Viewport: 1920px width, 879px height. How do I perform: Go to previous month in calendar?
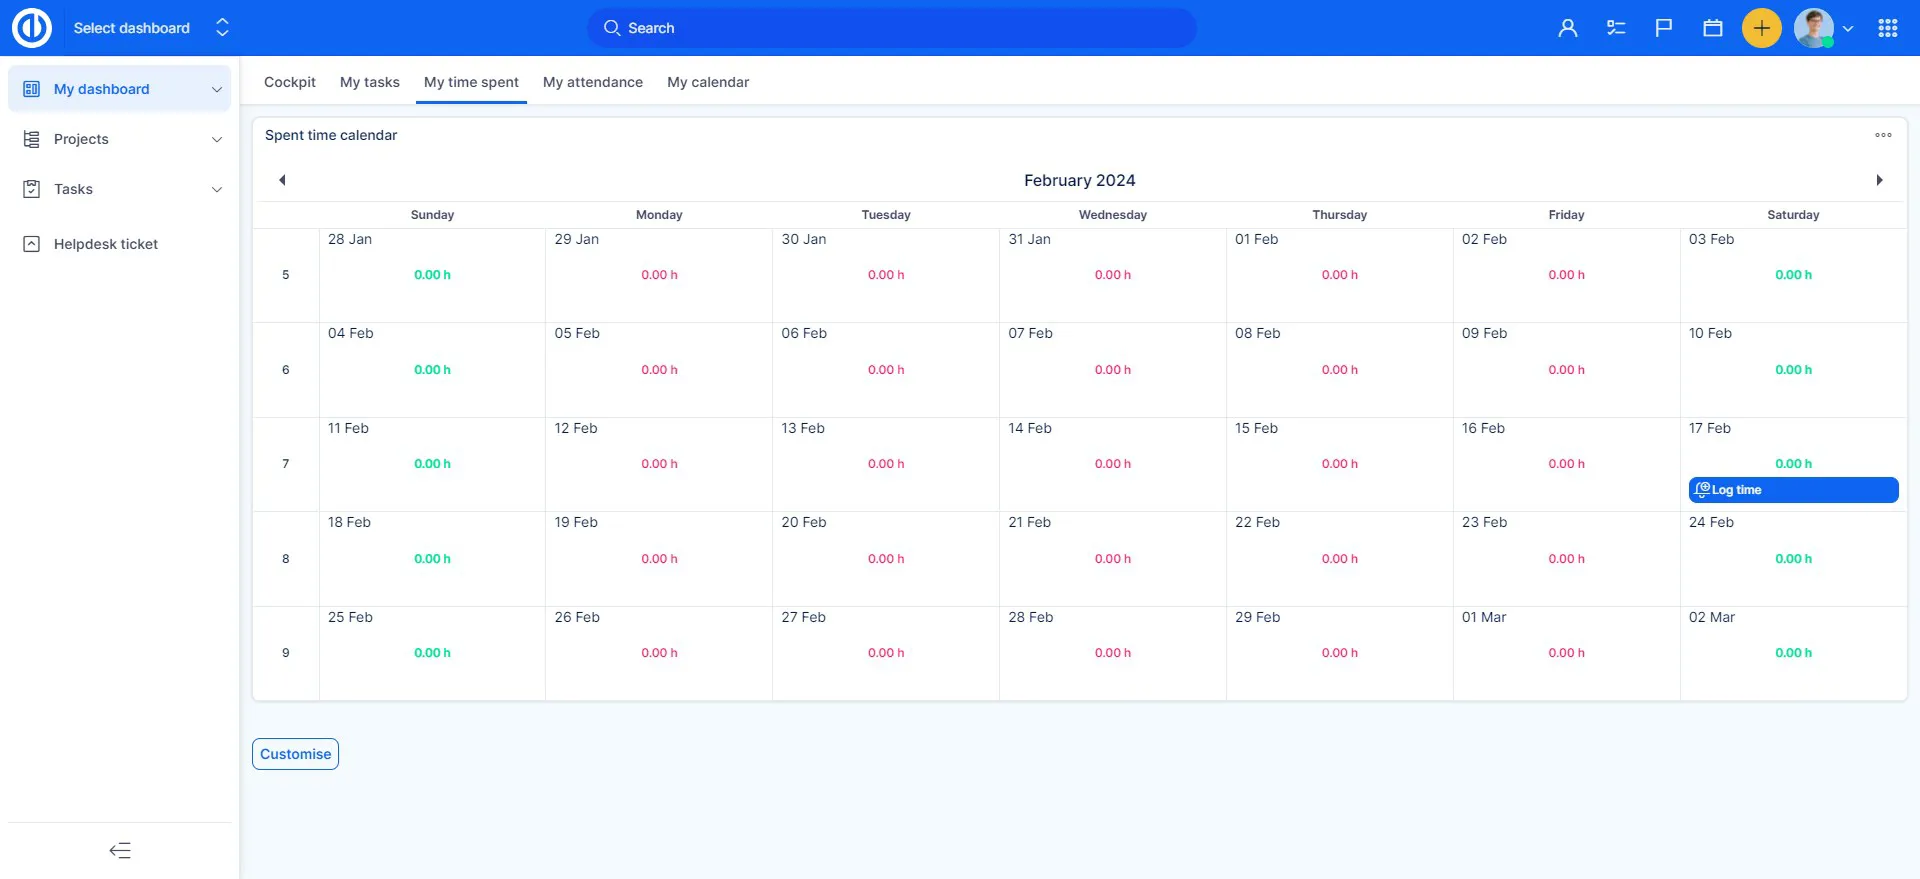282,180
